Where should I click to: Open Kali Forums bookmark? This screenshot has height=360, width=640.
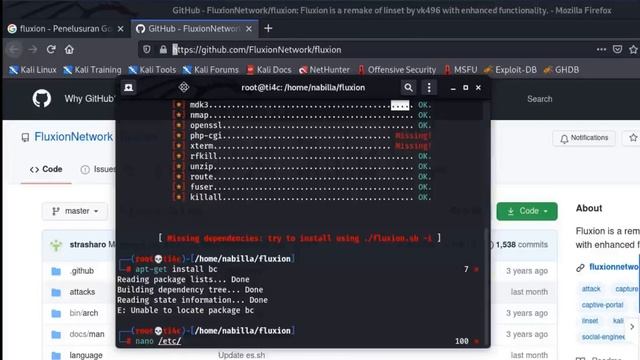coord(211,70)
